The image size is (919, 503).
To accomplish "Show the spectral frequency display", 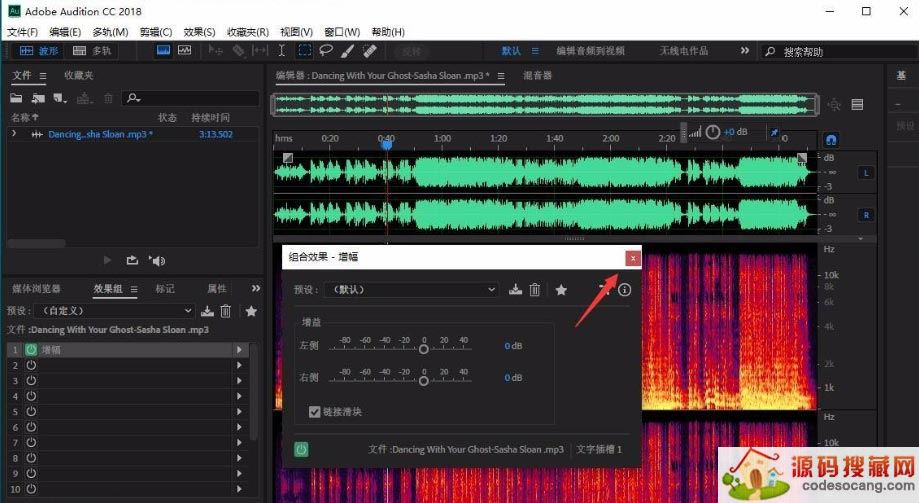I will point(185,50).
